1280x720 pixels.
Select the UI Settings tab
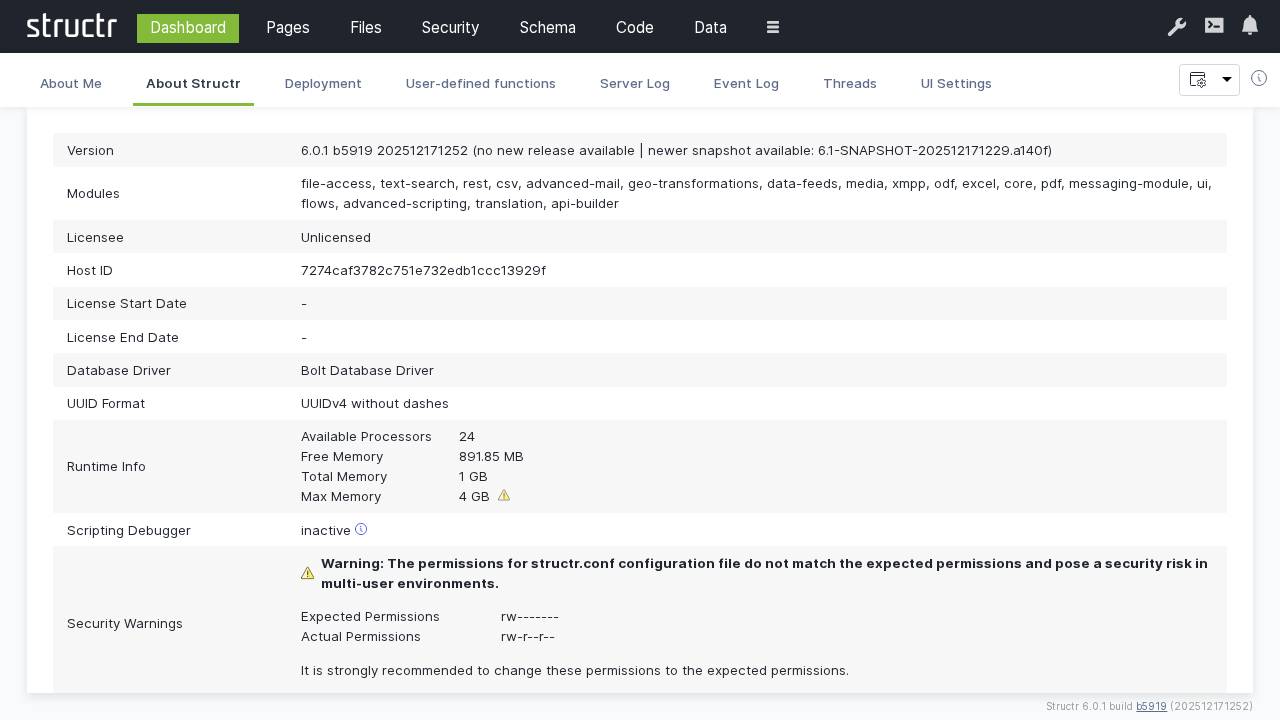point(956,84)
